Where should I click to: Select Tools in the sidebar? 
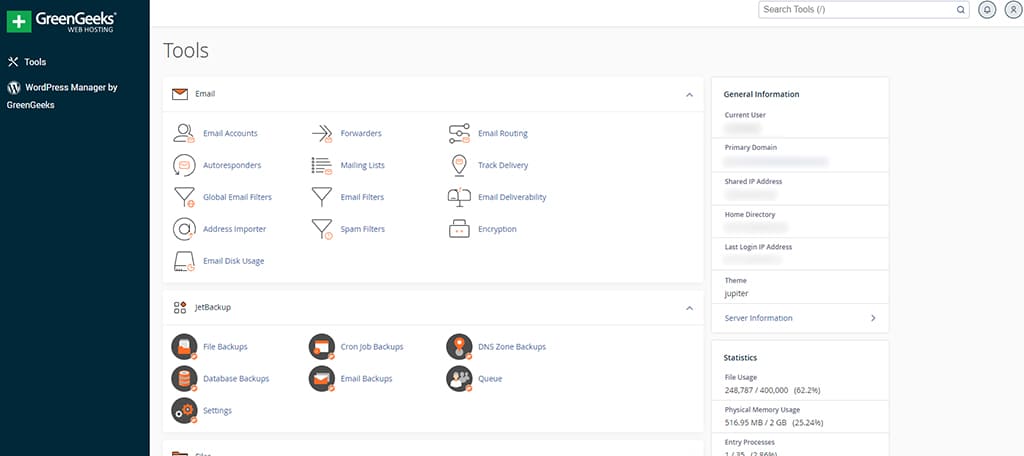[34, 62]
